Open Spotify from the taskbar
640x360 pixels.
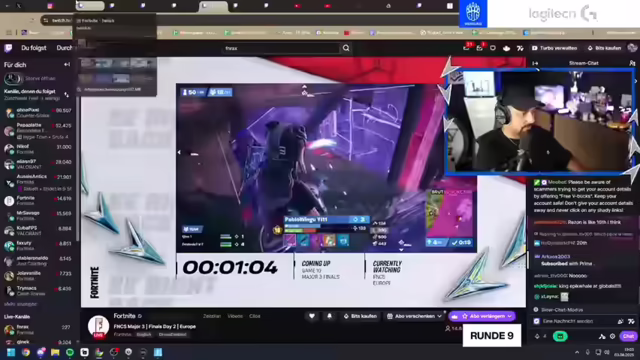[70, 352]
